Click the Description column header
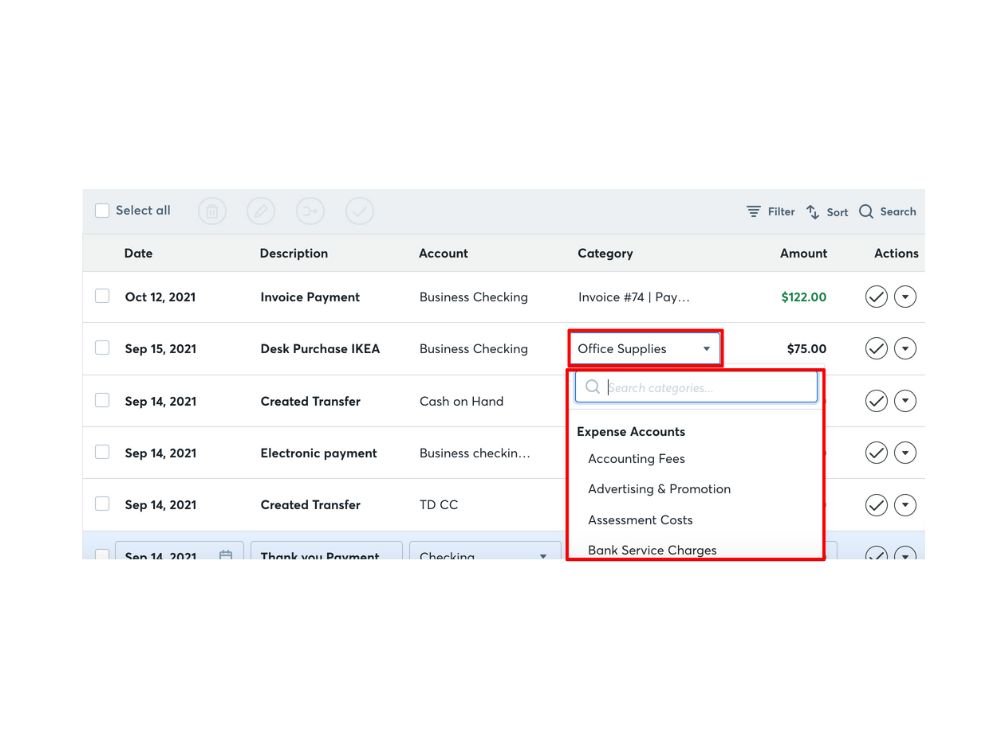1000x750 pixels. pyautogui.click(x=294, y=253)
